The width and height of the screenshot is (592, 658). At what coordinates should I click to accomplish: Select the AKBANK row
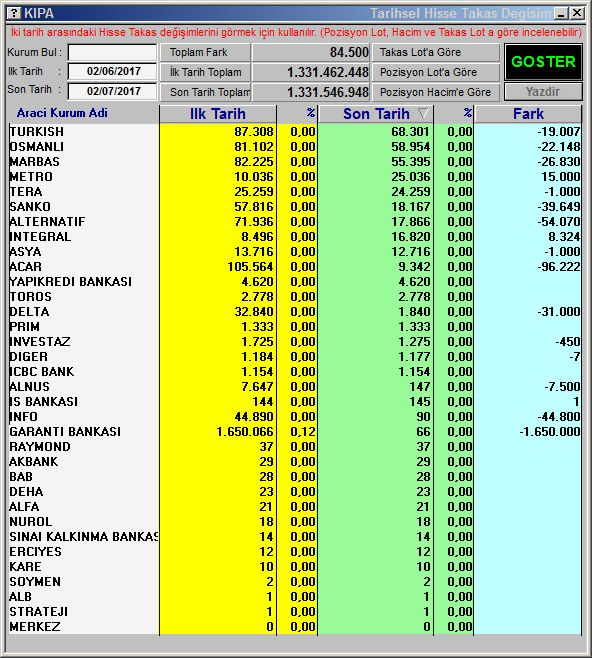click(x=295, y=462)
